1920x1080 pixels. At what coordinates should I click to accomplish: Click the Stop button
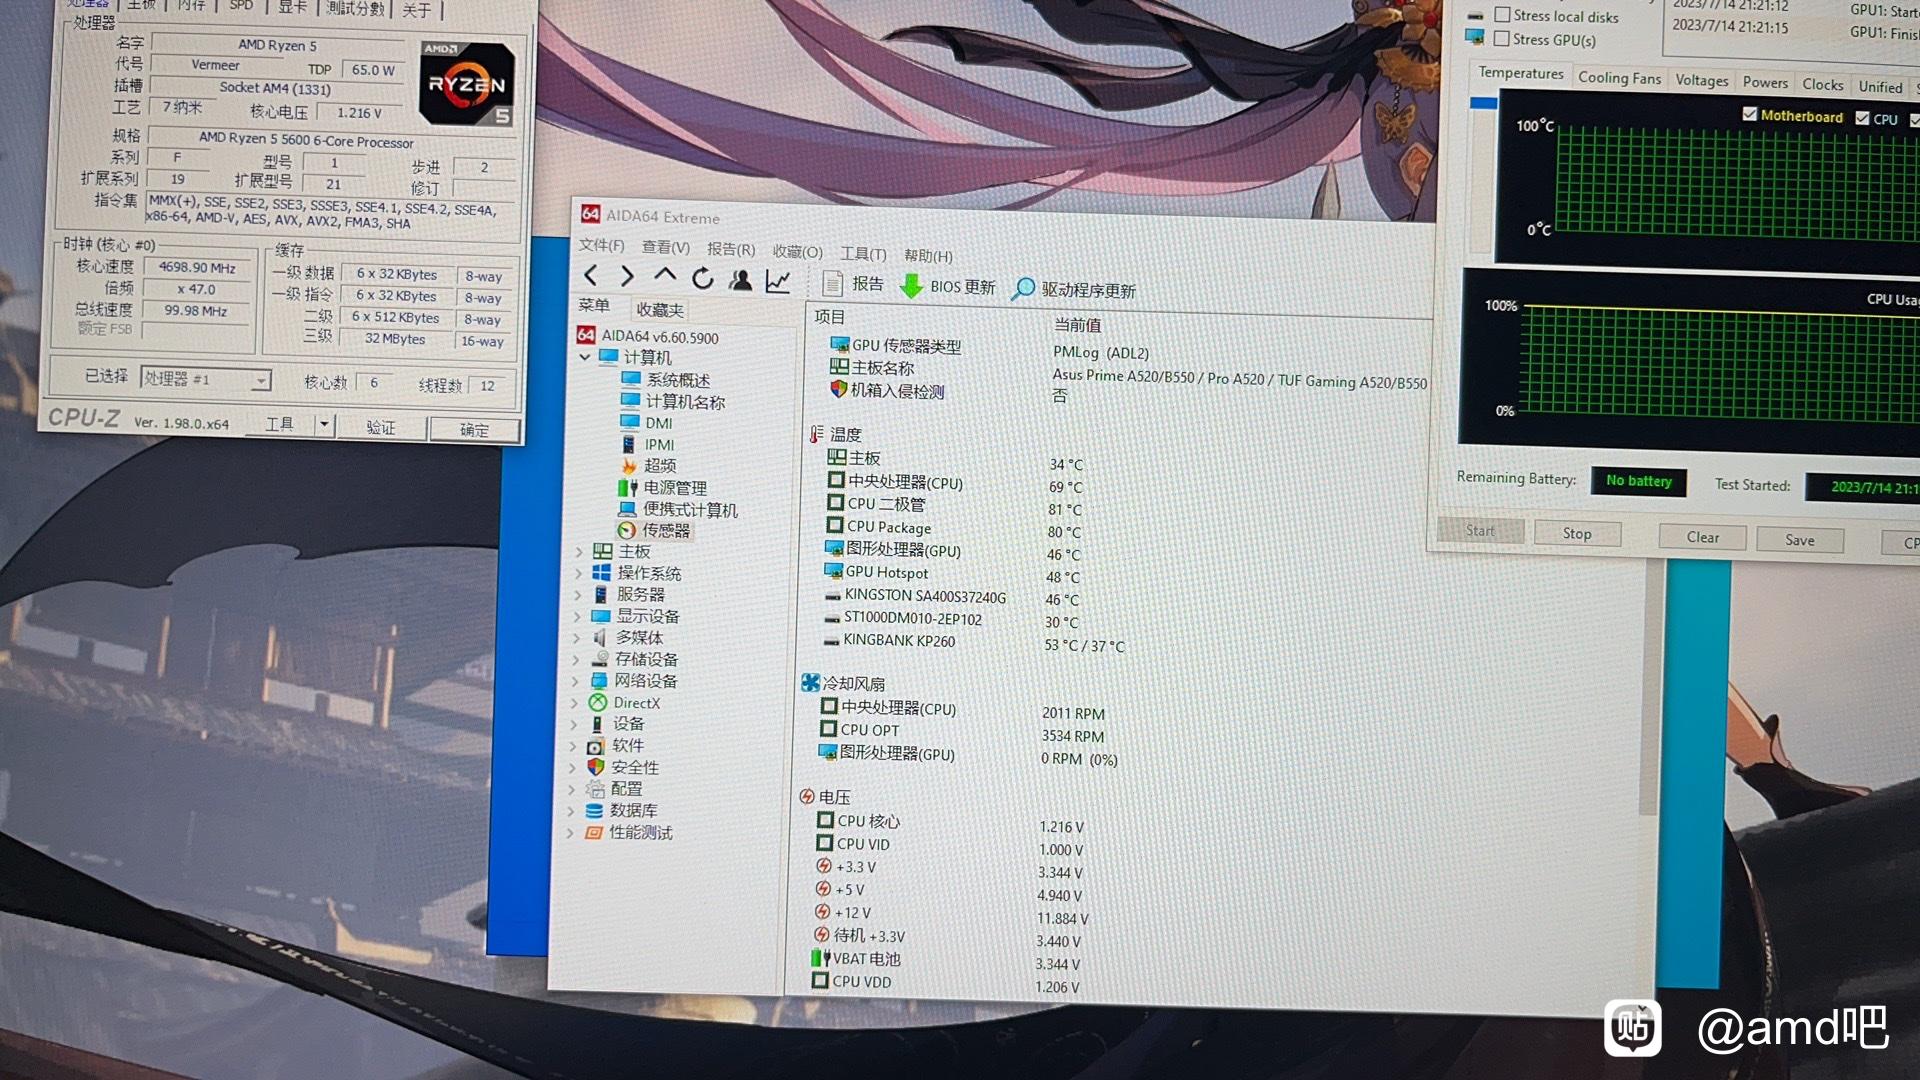tap(1577, 534)
